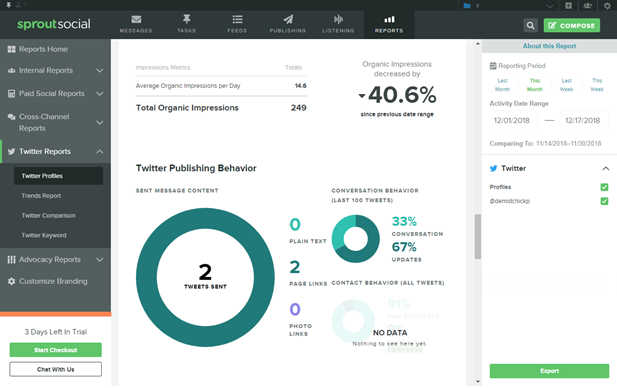Click Start Checkout button
Viewport: 617px width, 388px height.
point(55,350)
